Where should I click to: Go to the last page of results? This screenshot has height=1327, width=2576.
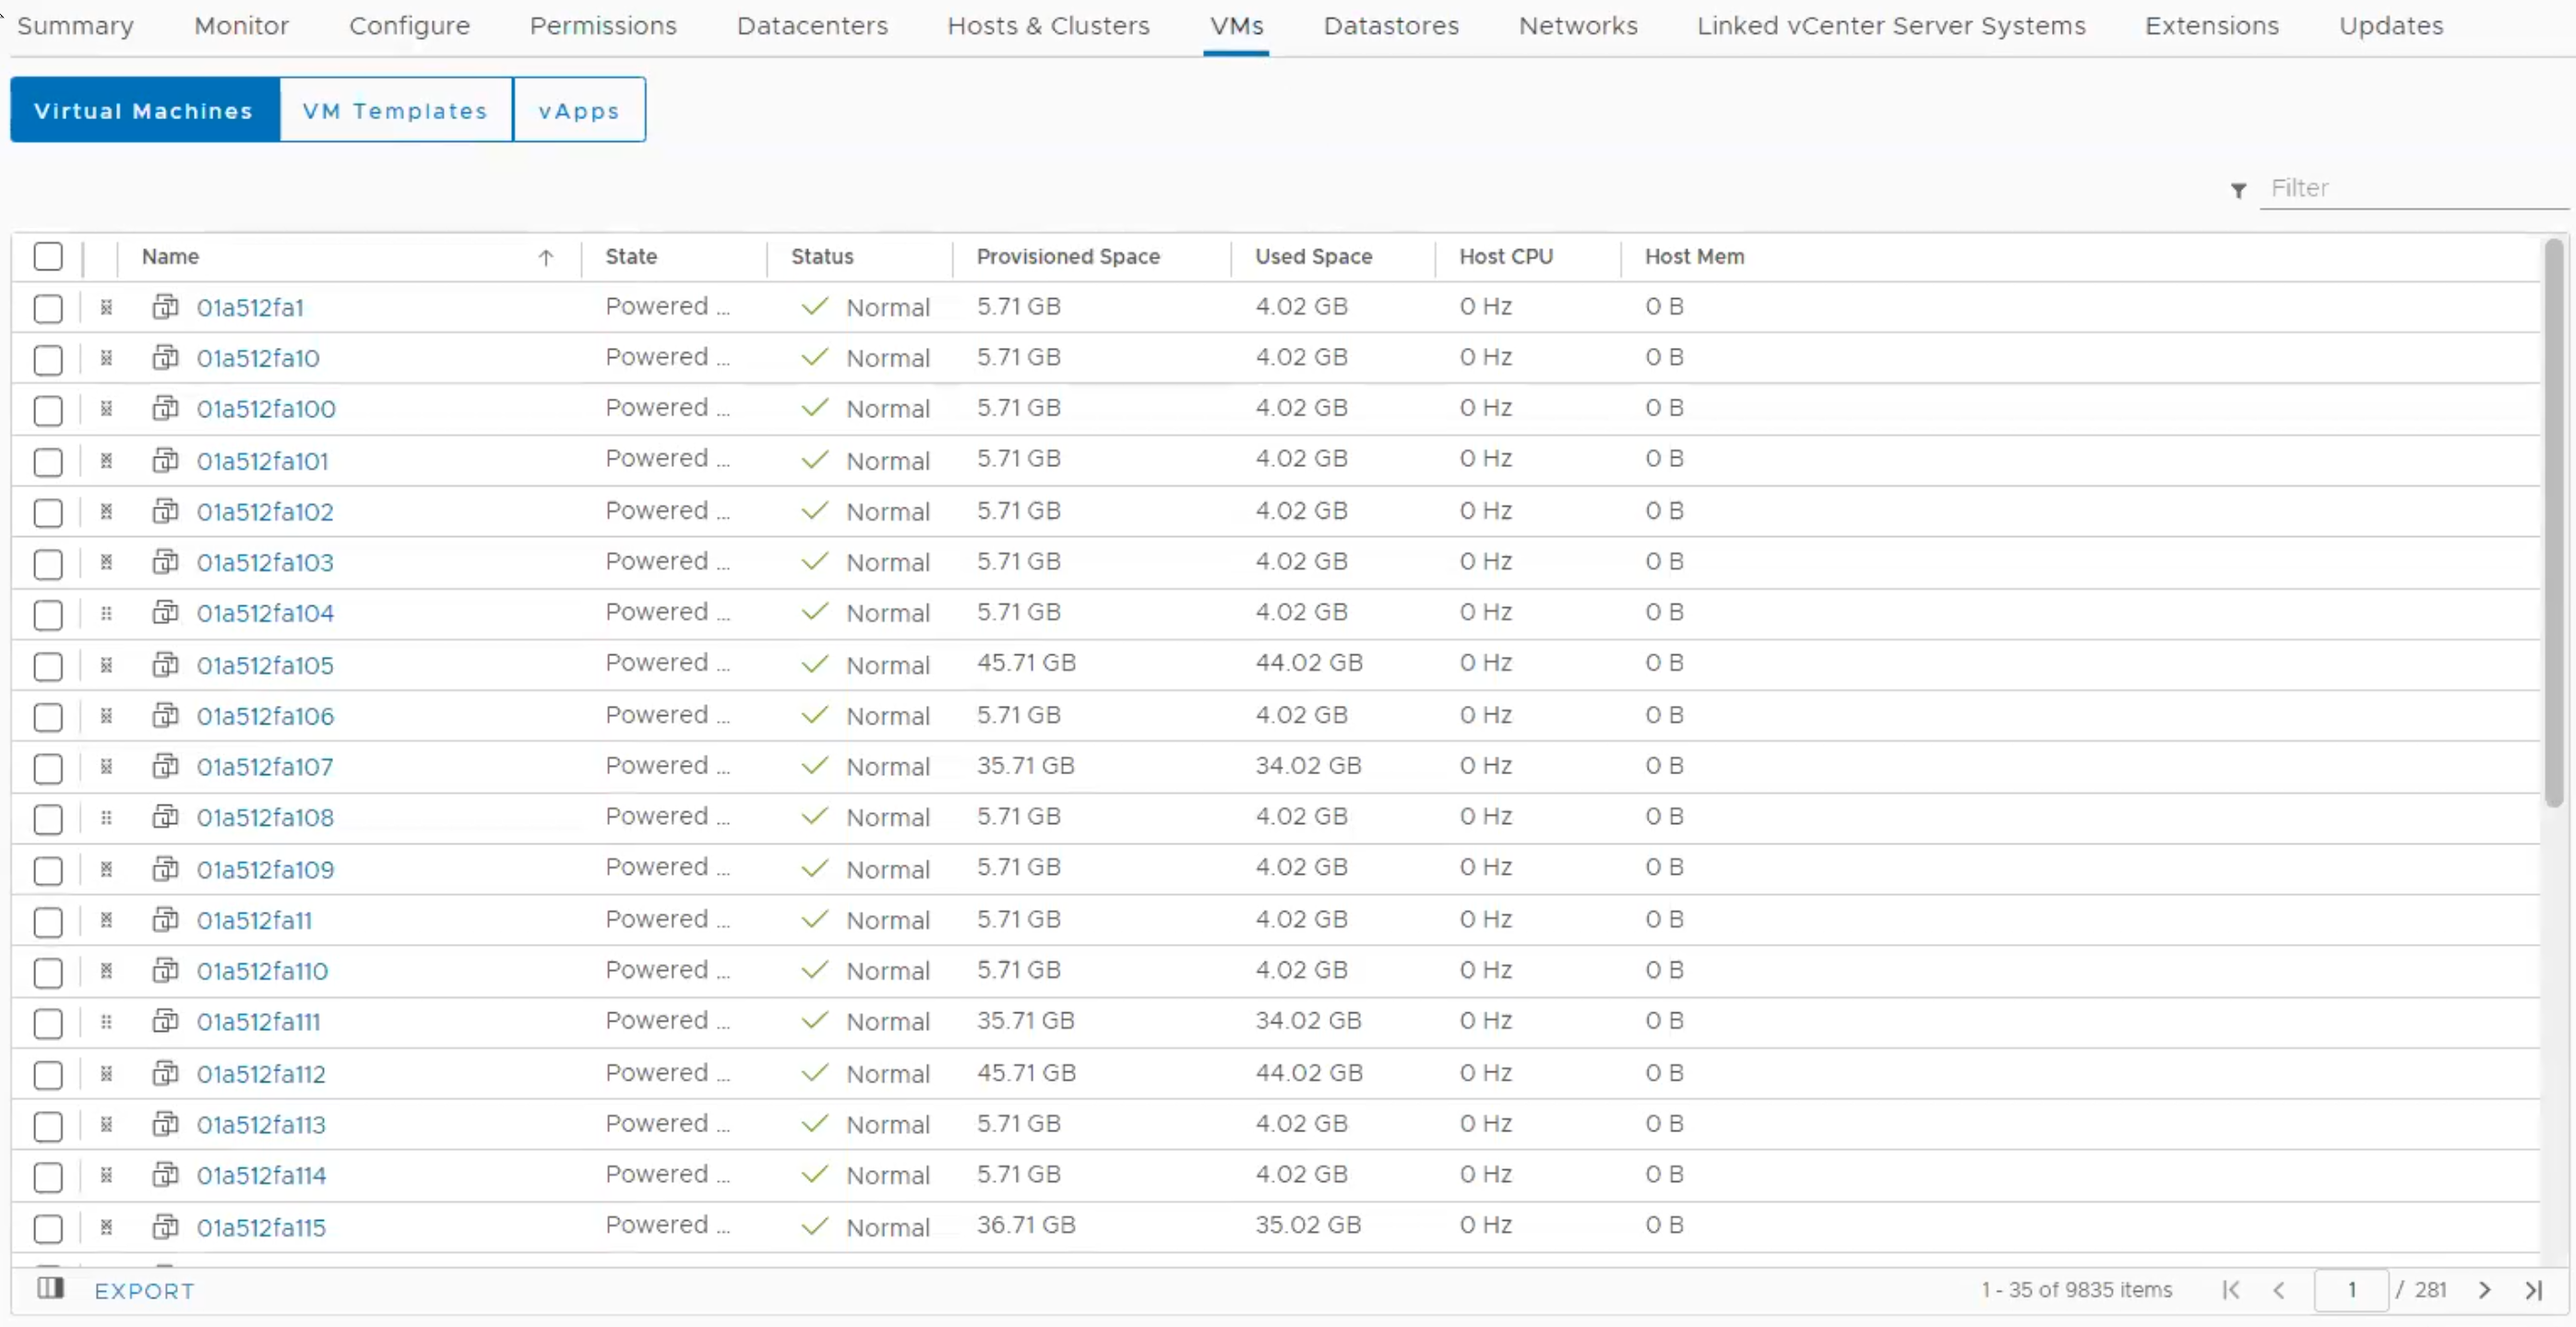[x=2533, y=1290]
